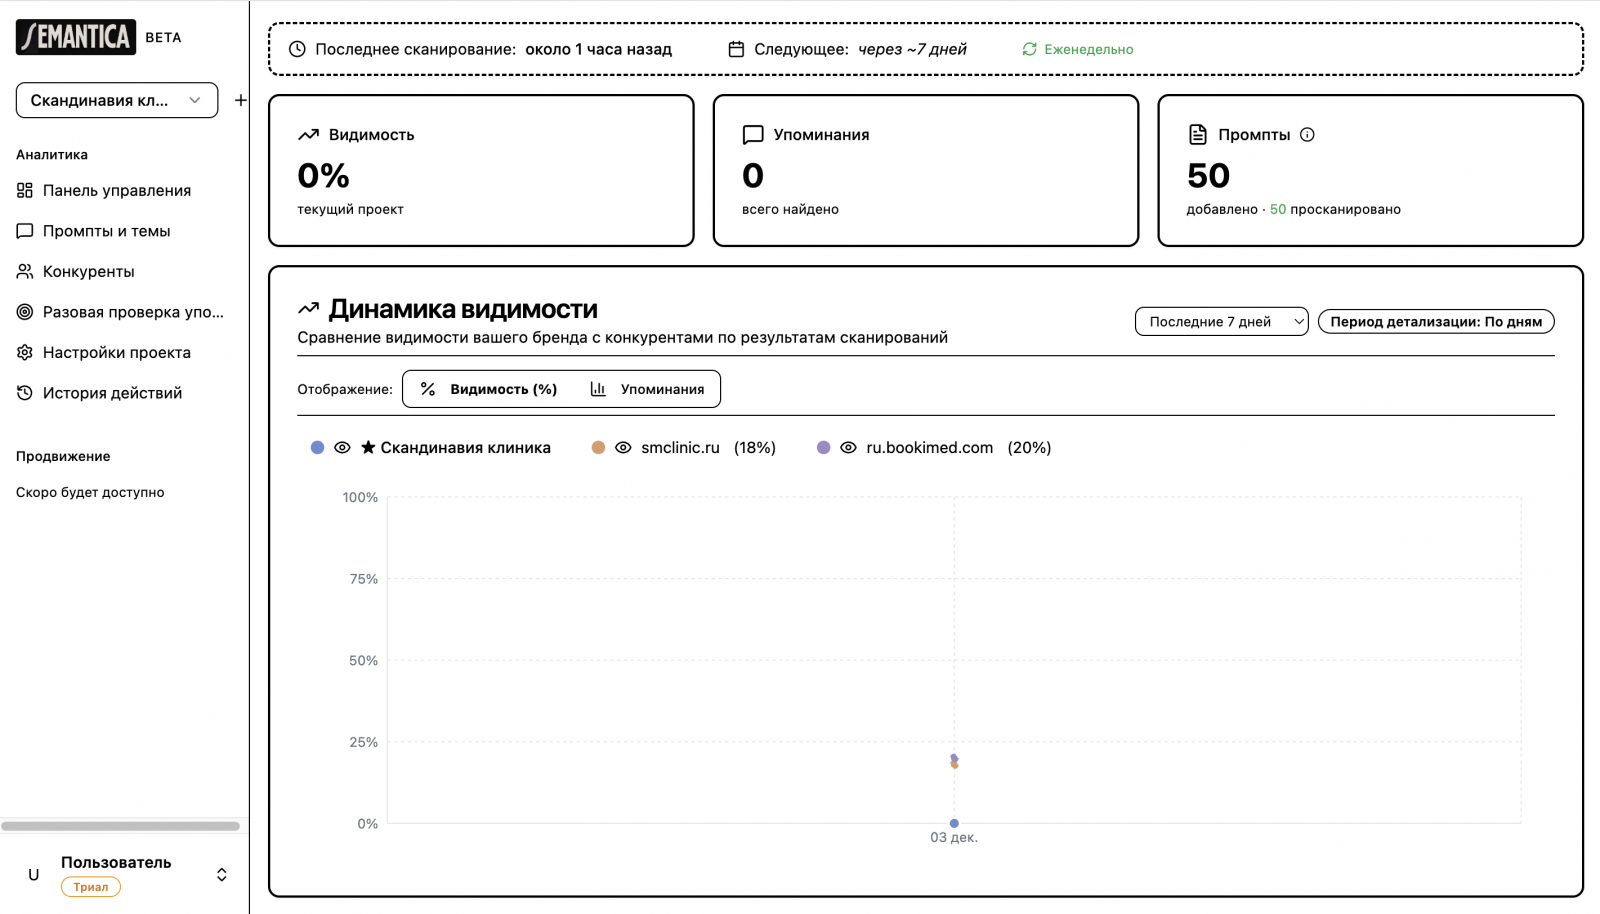The height and width of the screenshot is (914, 1600).
Task: Toggle visibility of Скандинавия клиника series
Action: (x=342, y=448)
